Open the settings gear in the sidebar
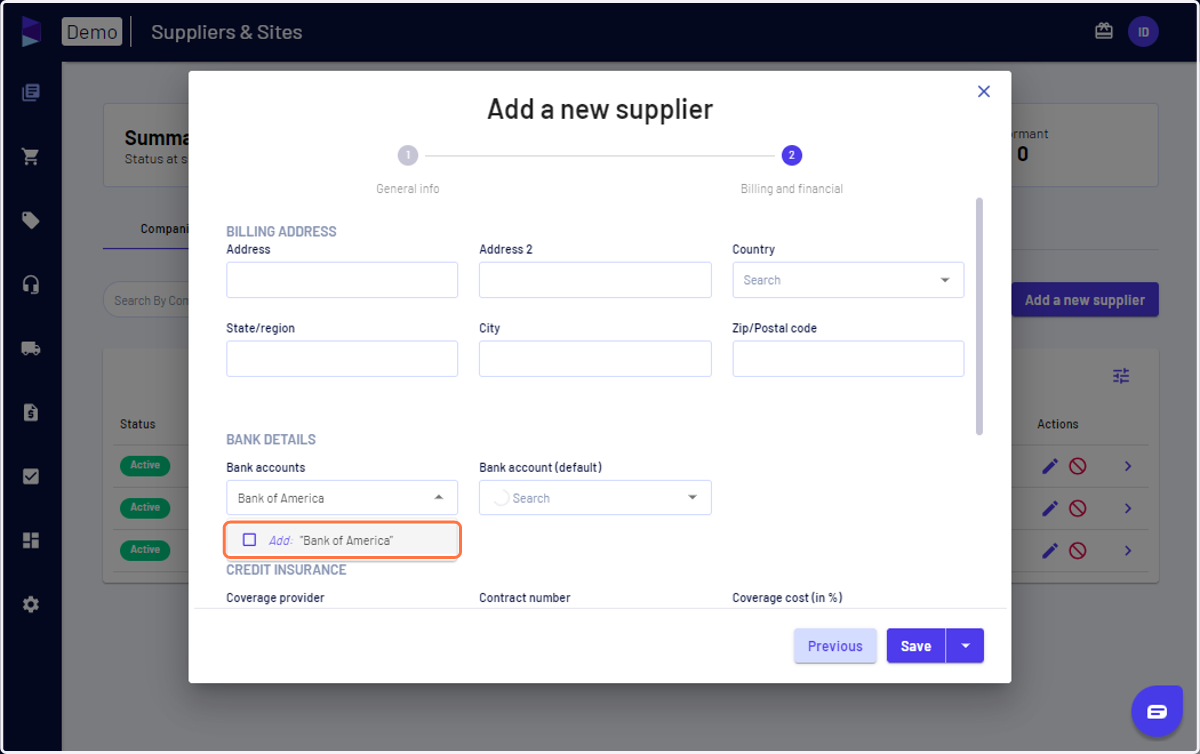This screenshot has height=754, width=1200. coord(31,604)
